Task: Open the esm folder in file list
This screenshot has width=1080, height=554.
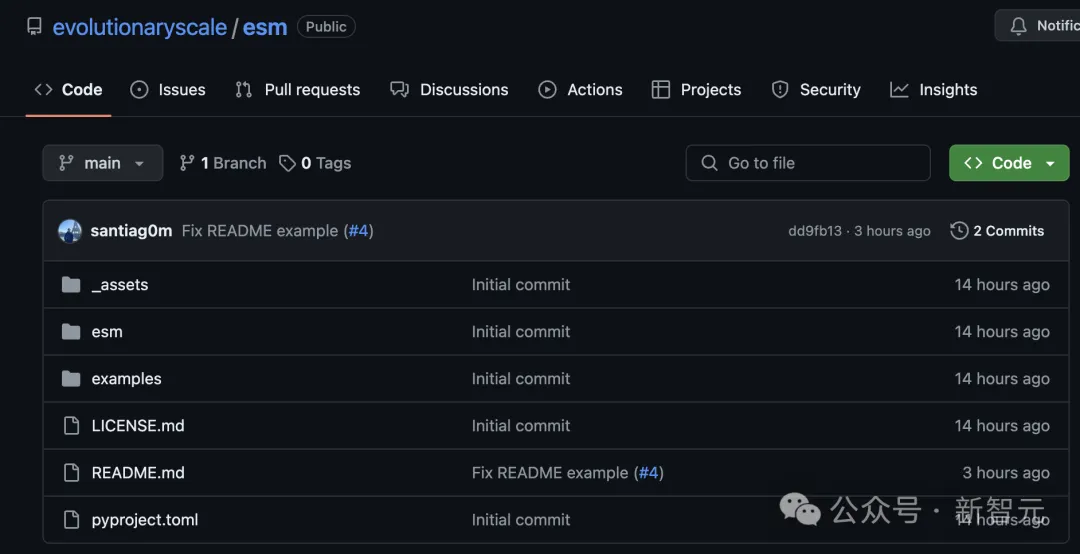Action: pyautogui.click(x=107, y=331)
